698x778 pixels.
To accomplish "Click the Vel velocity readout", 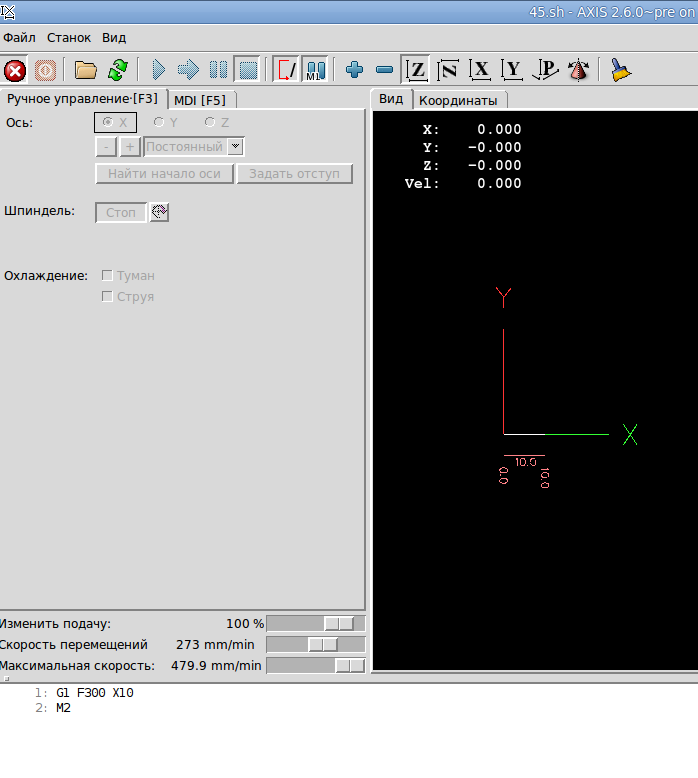I will (499, 184).
